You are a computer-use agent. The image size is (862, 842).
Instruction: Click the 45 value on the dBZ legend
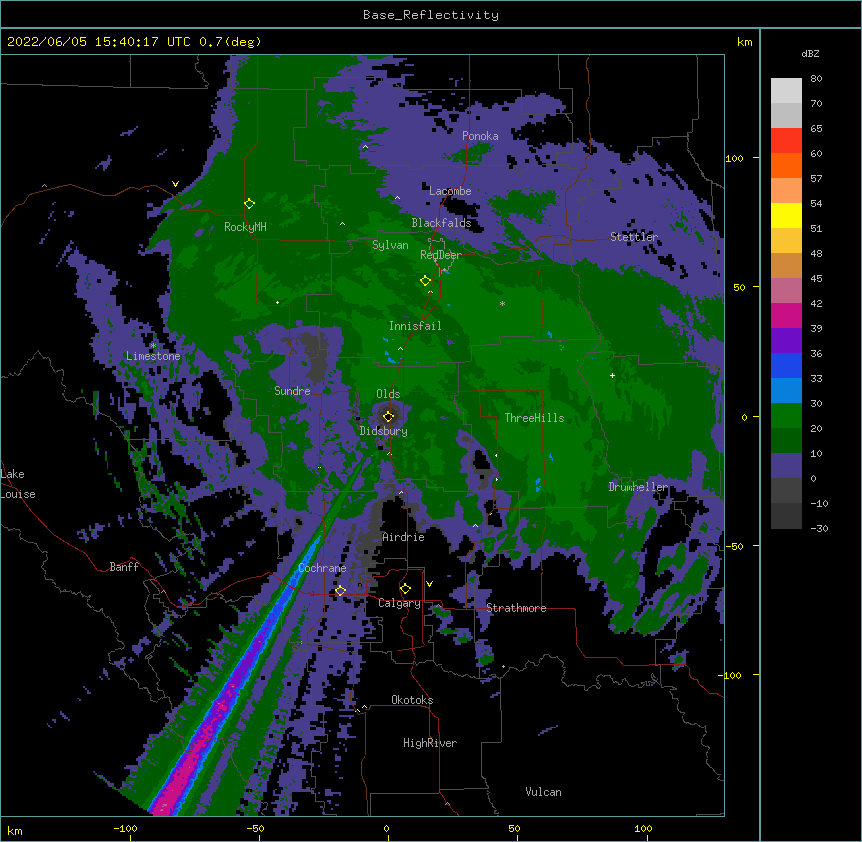(x=816, y=279)
